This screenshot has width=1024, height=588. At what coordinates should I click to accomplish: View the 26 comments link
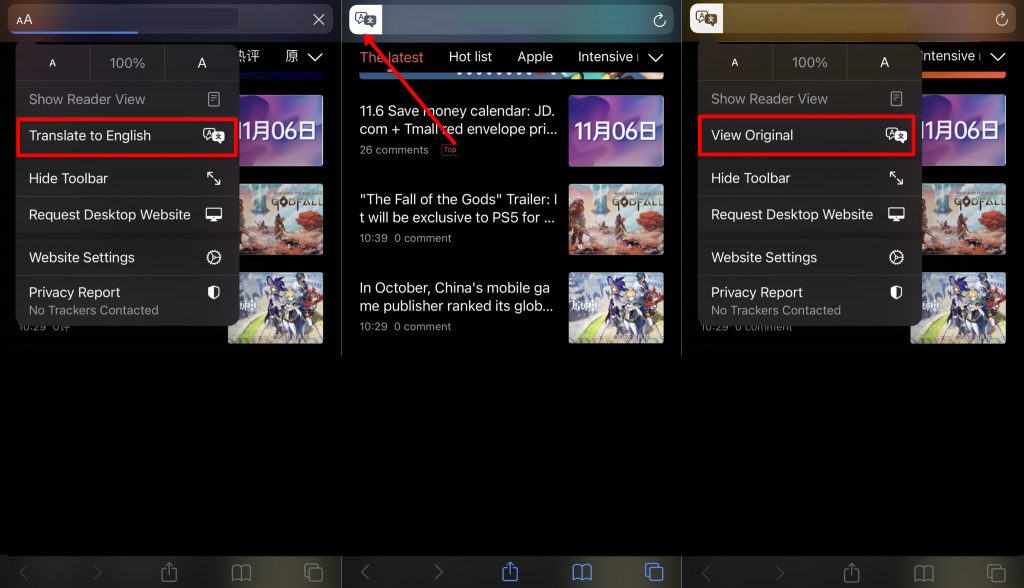(394, 150)
